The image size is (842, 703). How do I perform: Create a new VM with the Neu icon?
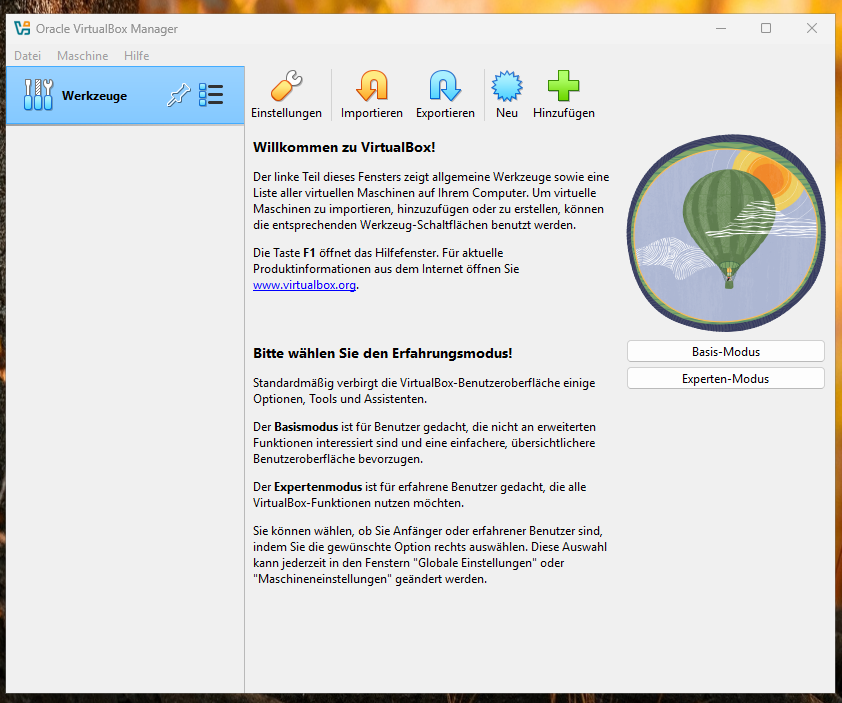click(506, 86)
